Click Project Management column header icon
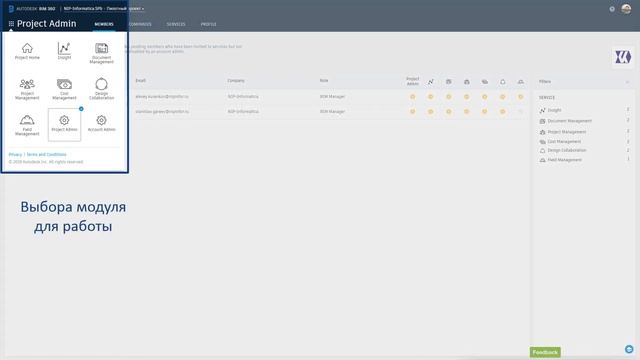Screen dimensions: 640x360 coord(467,82)
